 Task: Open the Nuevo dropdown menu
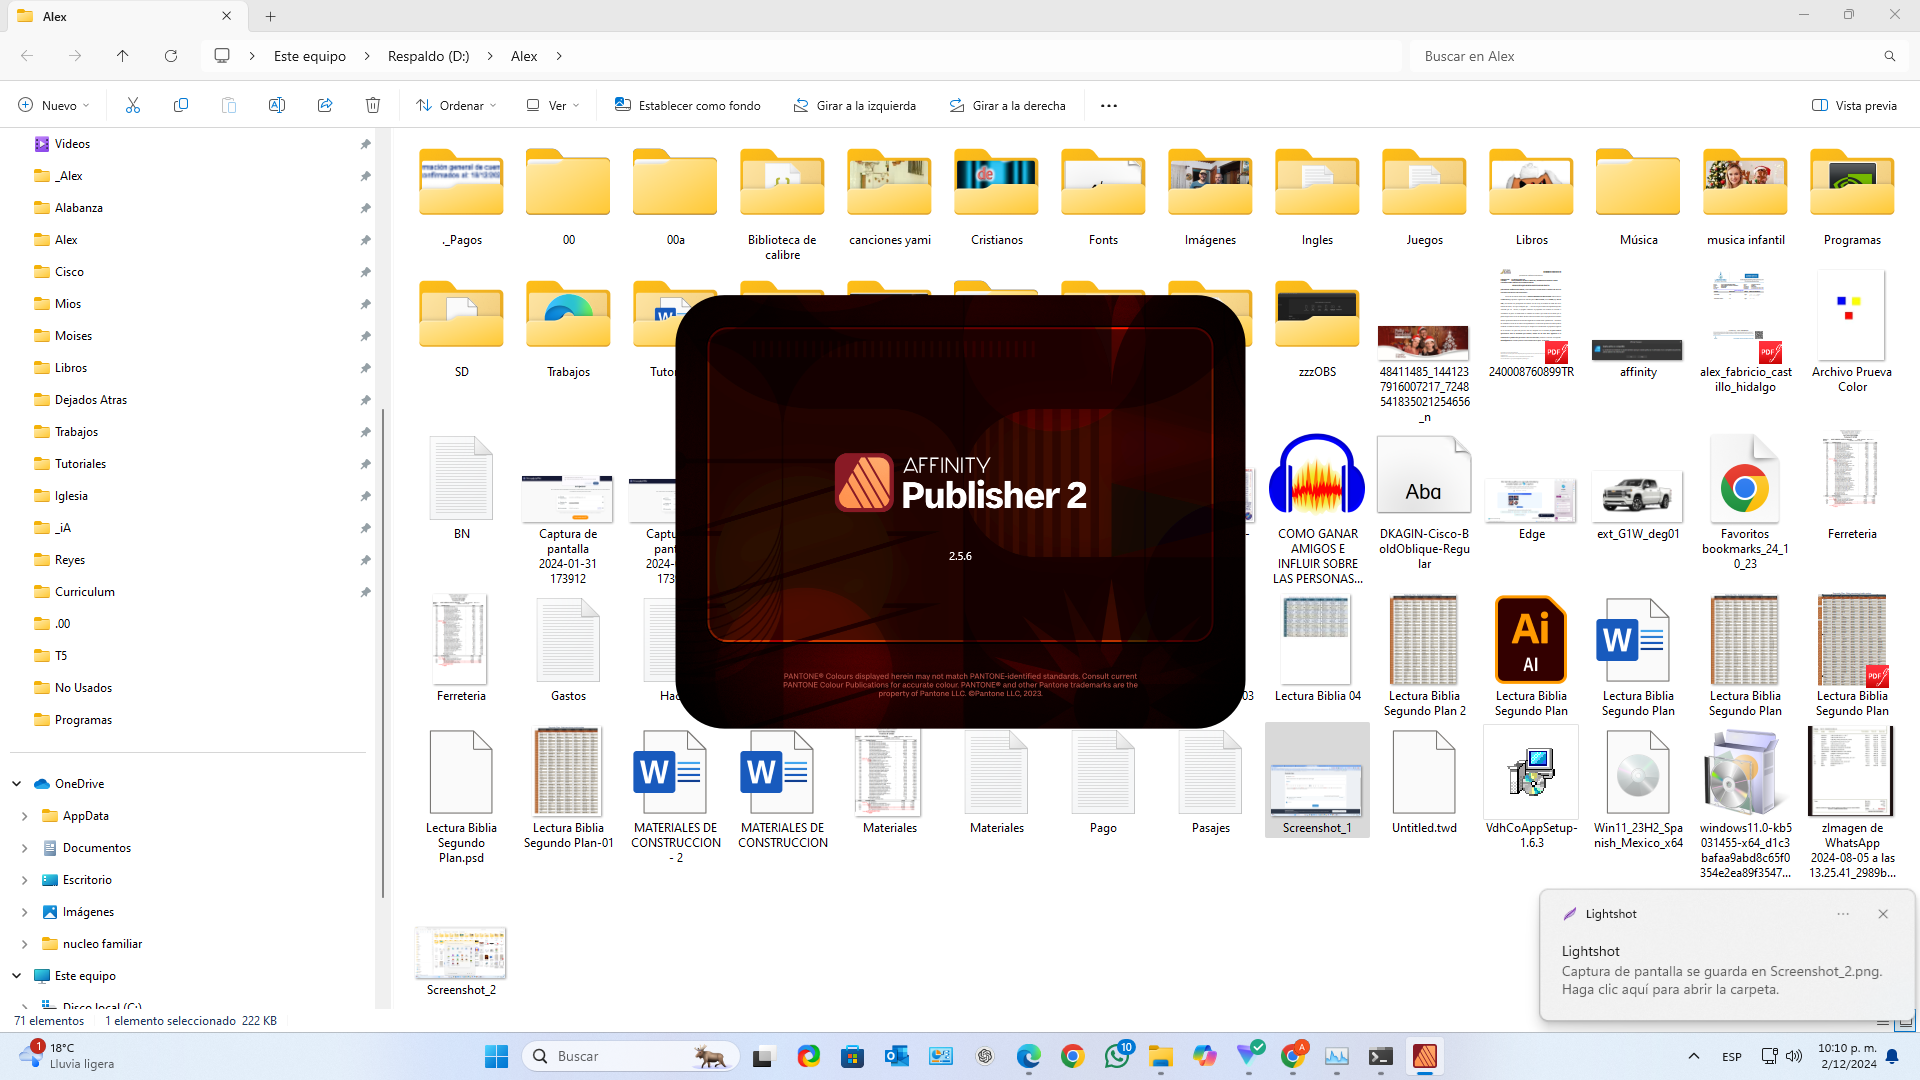coord(54,105)
